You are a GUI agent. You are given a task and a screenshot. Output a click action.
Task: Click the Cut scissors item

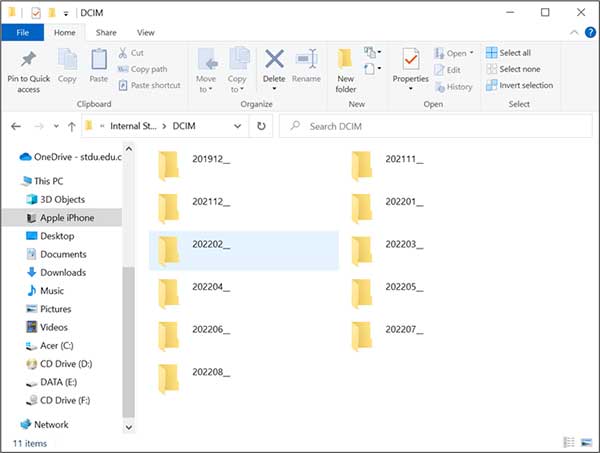[x=131, y=53]
